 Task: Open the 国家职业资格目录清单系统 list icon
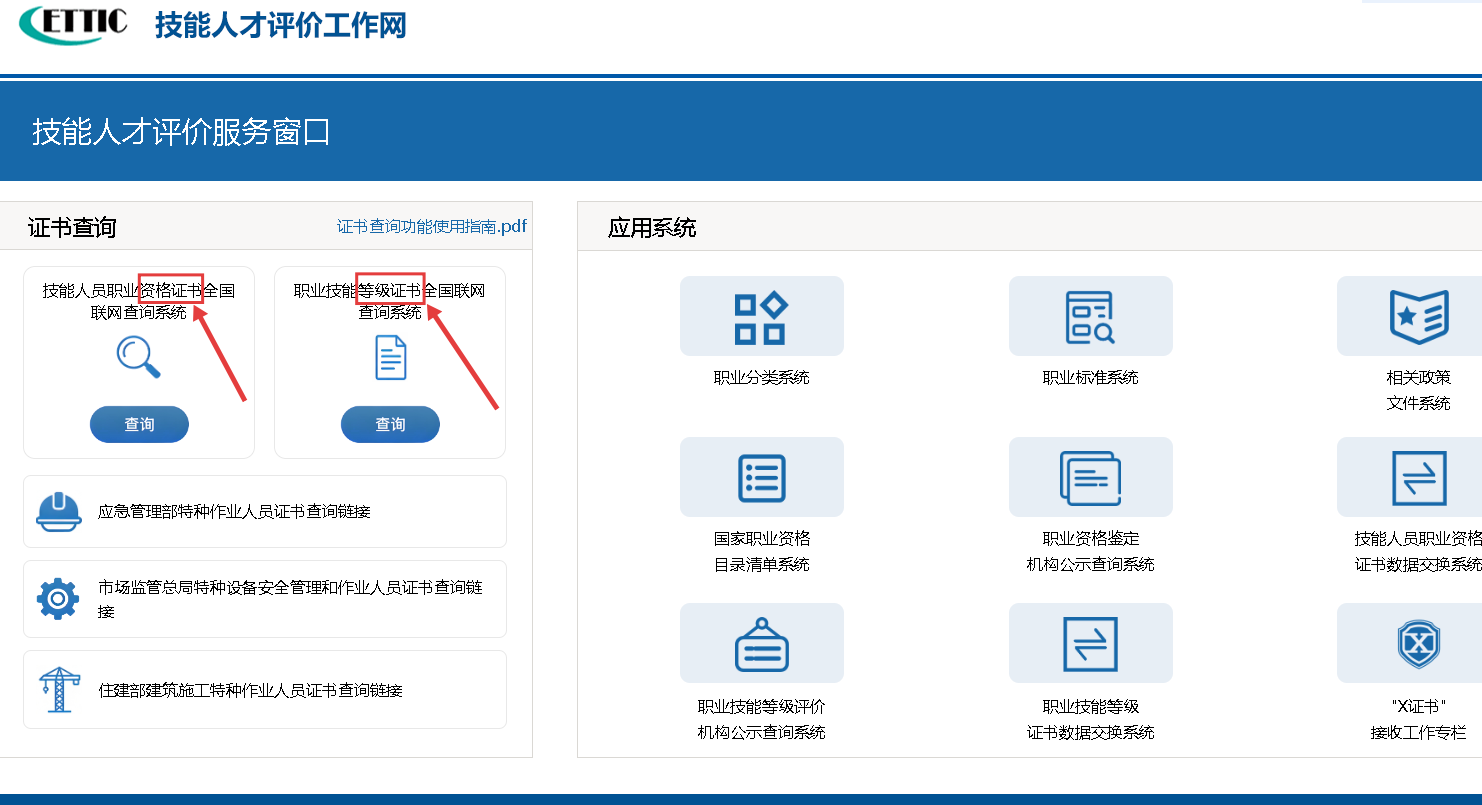[761, 478]
